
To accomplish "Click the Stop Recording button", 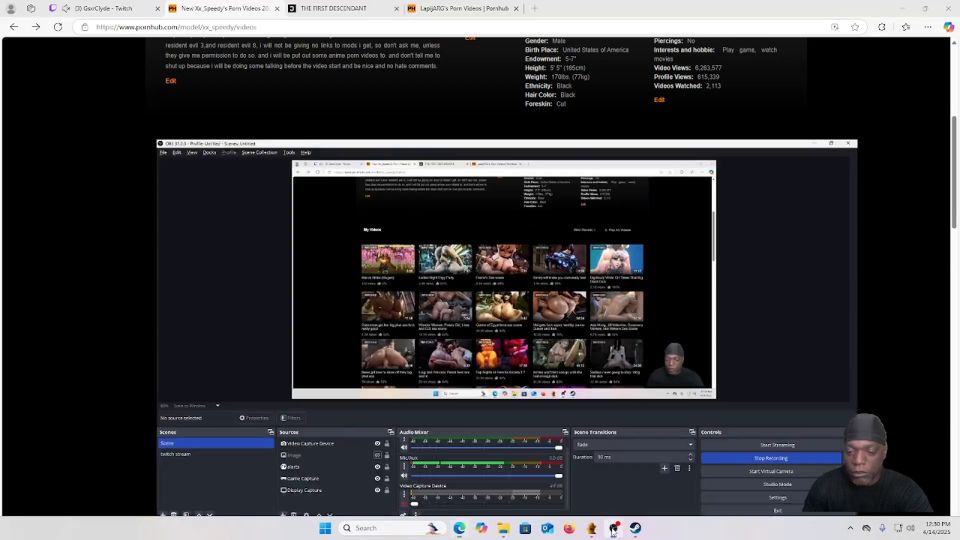I will pyautogui.click(x=770, y=458).
